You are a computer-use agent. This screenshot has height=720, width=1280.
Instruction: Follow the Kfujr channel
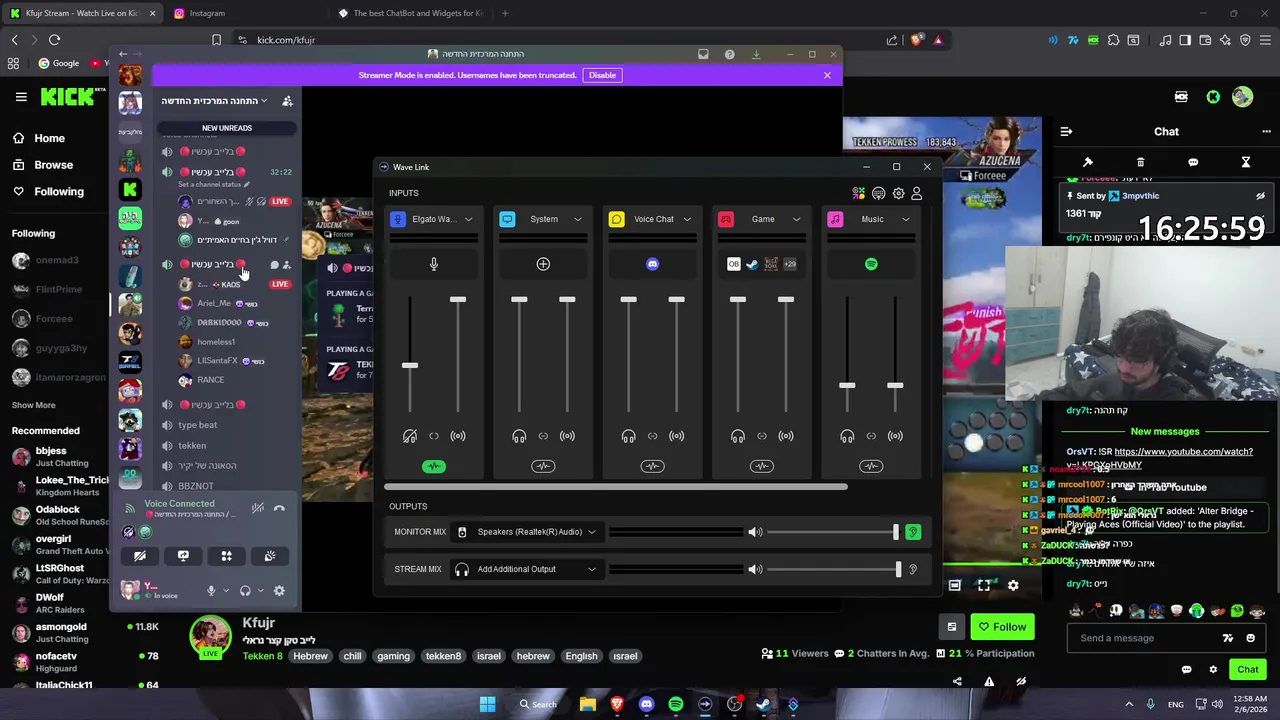pos(1003,627)
